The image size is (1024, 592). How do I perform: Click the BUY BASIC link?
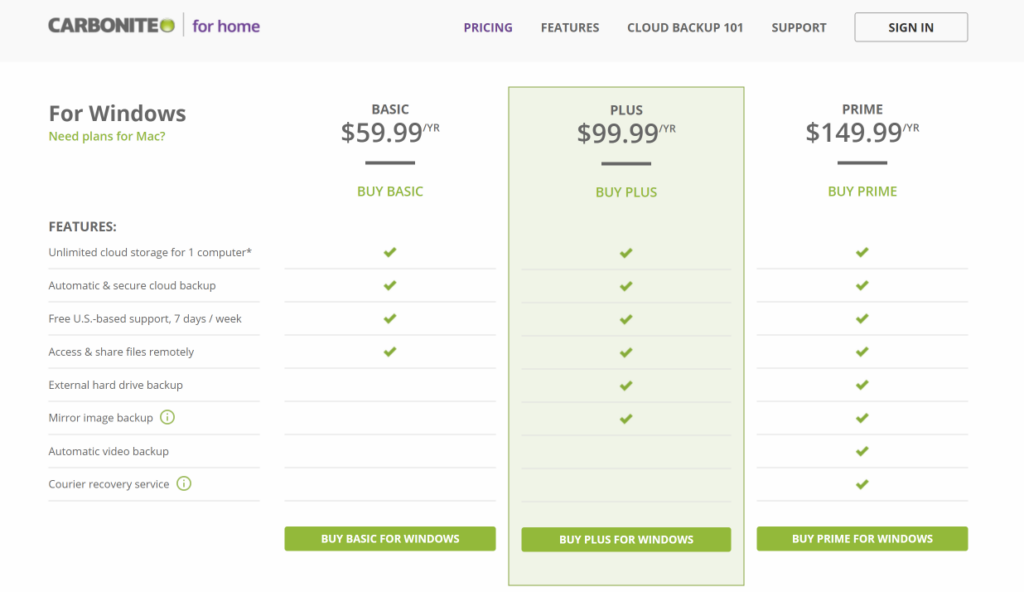coord(390,191)
